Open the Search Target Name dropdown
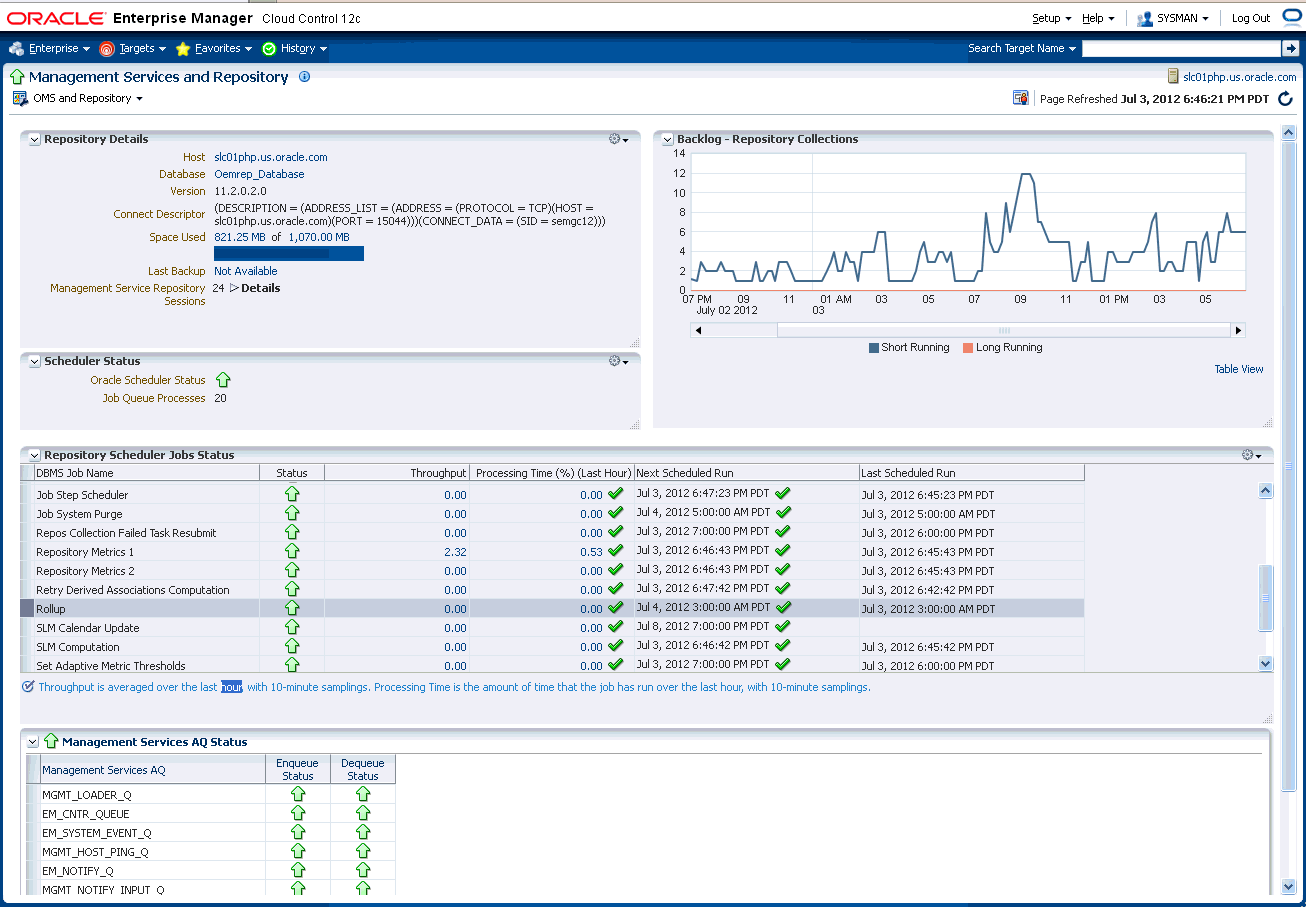 (1022, 48)
